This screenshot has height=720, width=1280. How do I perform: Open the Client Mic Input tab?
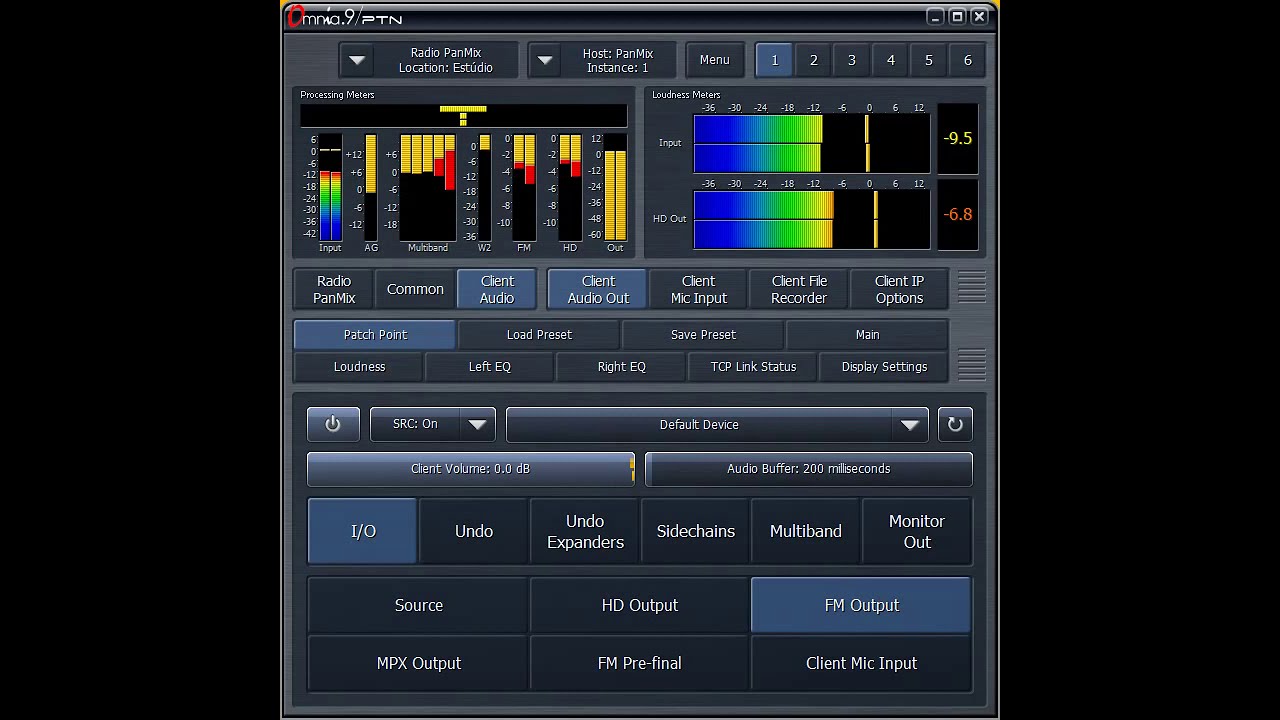point(698,289)
